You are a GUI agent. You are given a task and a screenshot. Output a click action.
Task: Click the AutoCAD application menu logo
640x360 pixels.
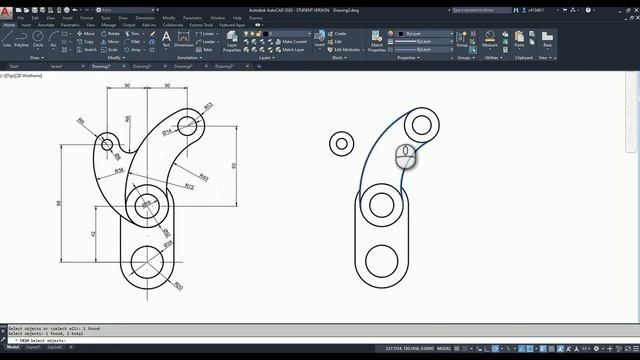tap(5, 13)
